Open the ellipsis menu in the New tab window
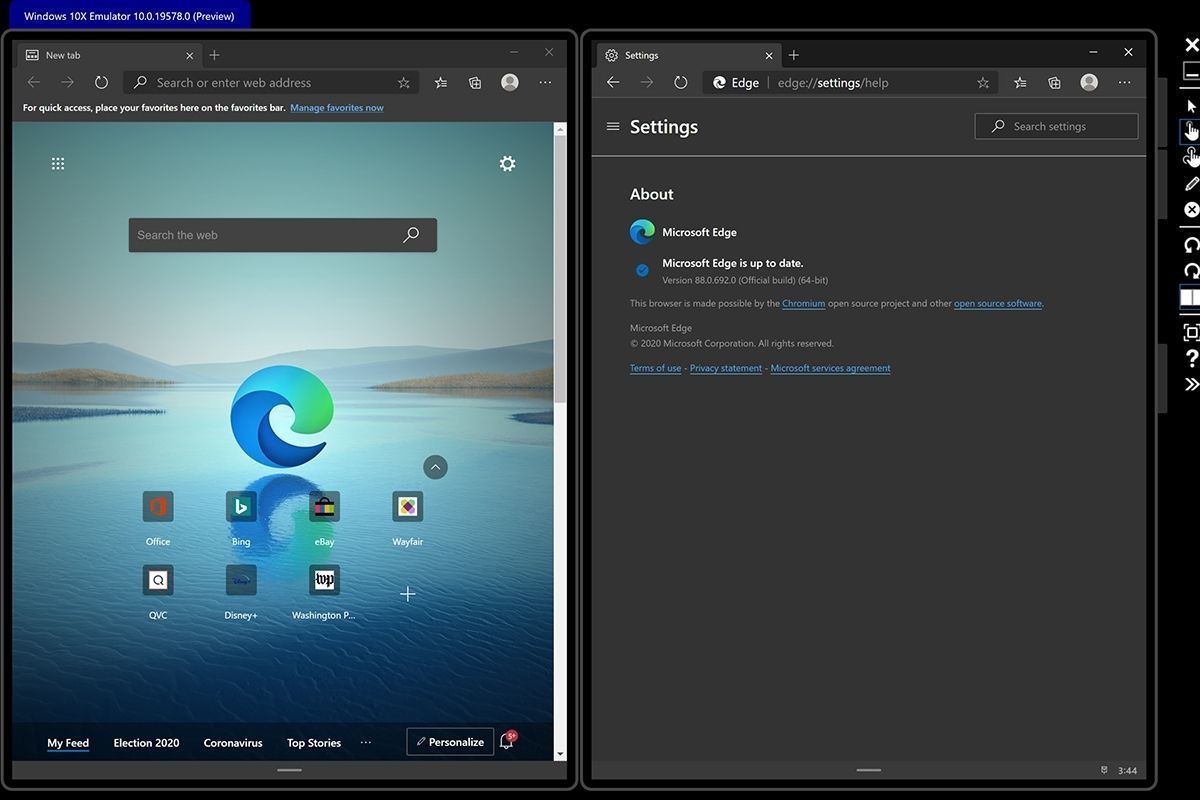The image size is (1200, 800). point(545,83)
